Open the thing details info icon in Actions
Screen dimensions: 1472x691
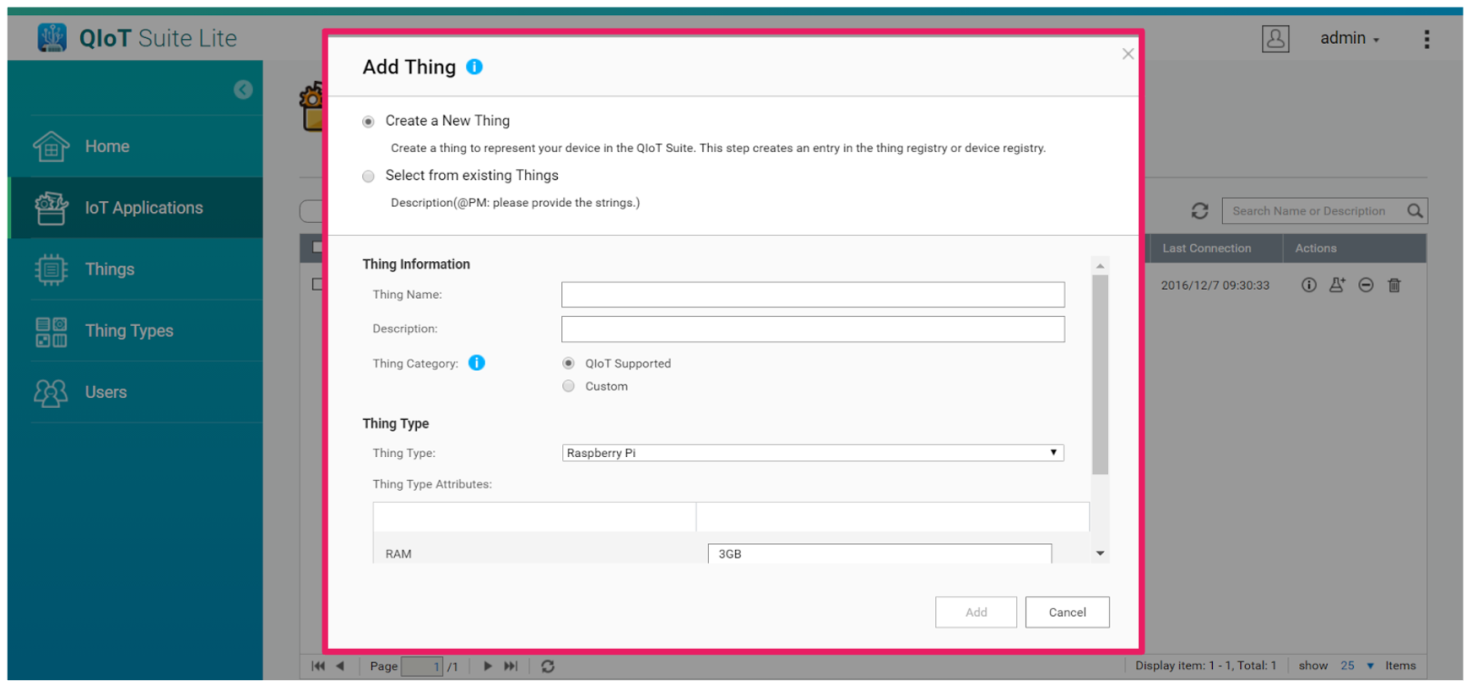[x=1309, y=285]
